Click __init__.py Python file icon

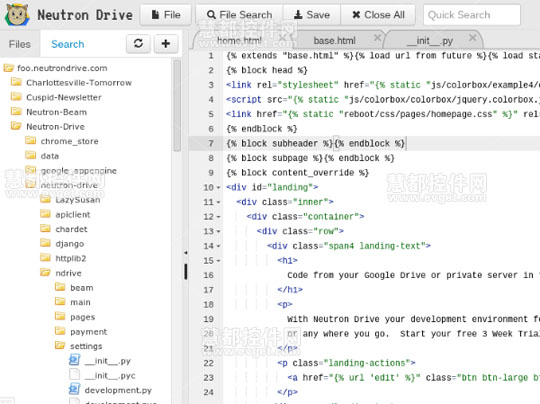74,360
